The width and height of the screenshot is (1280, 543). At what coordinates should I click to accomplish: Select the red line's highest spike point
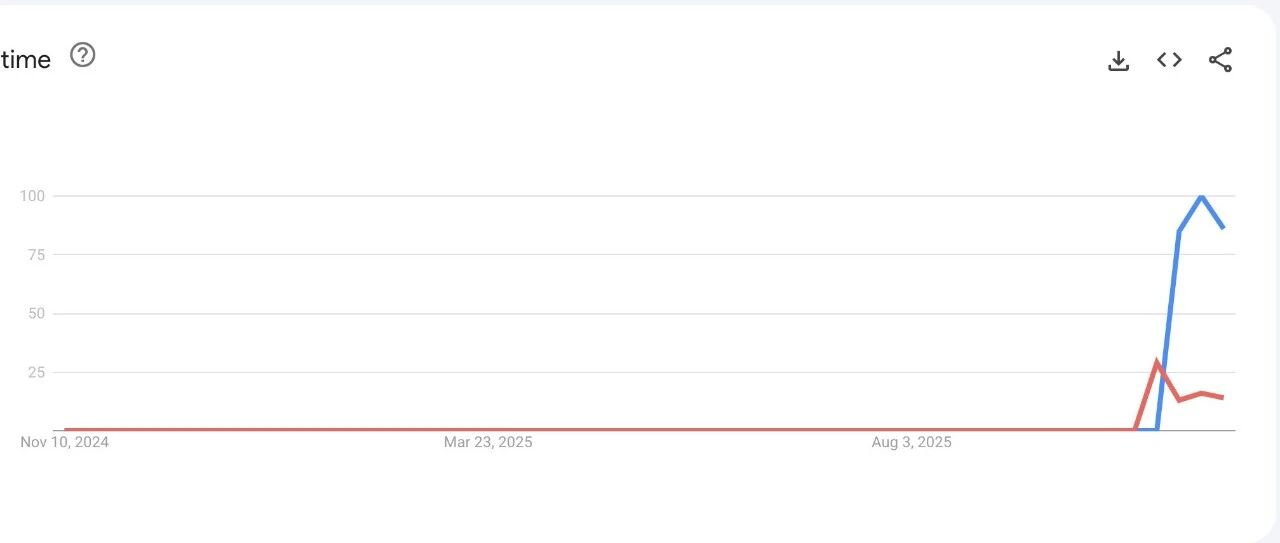point(1157,362)
